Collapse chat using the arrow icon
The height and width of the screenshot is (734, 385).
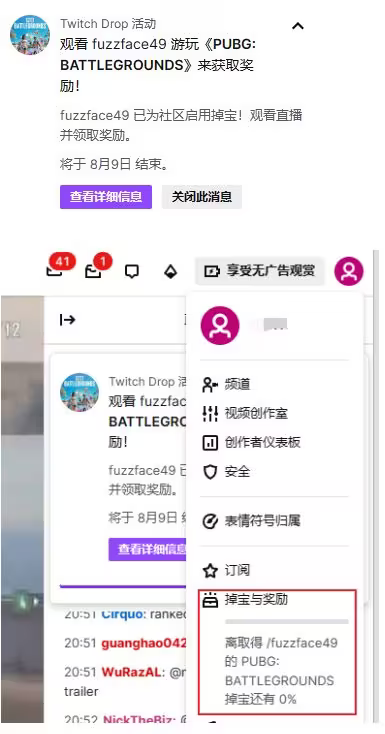click(67, 320)
